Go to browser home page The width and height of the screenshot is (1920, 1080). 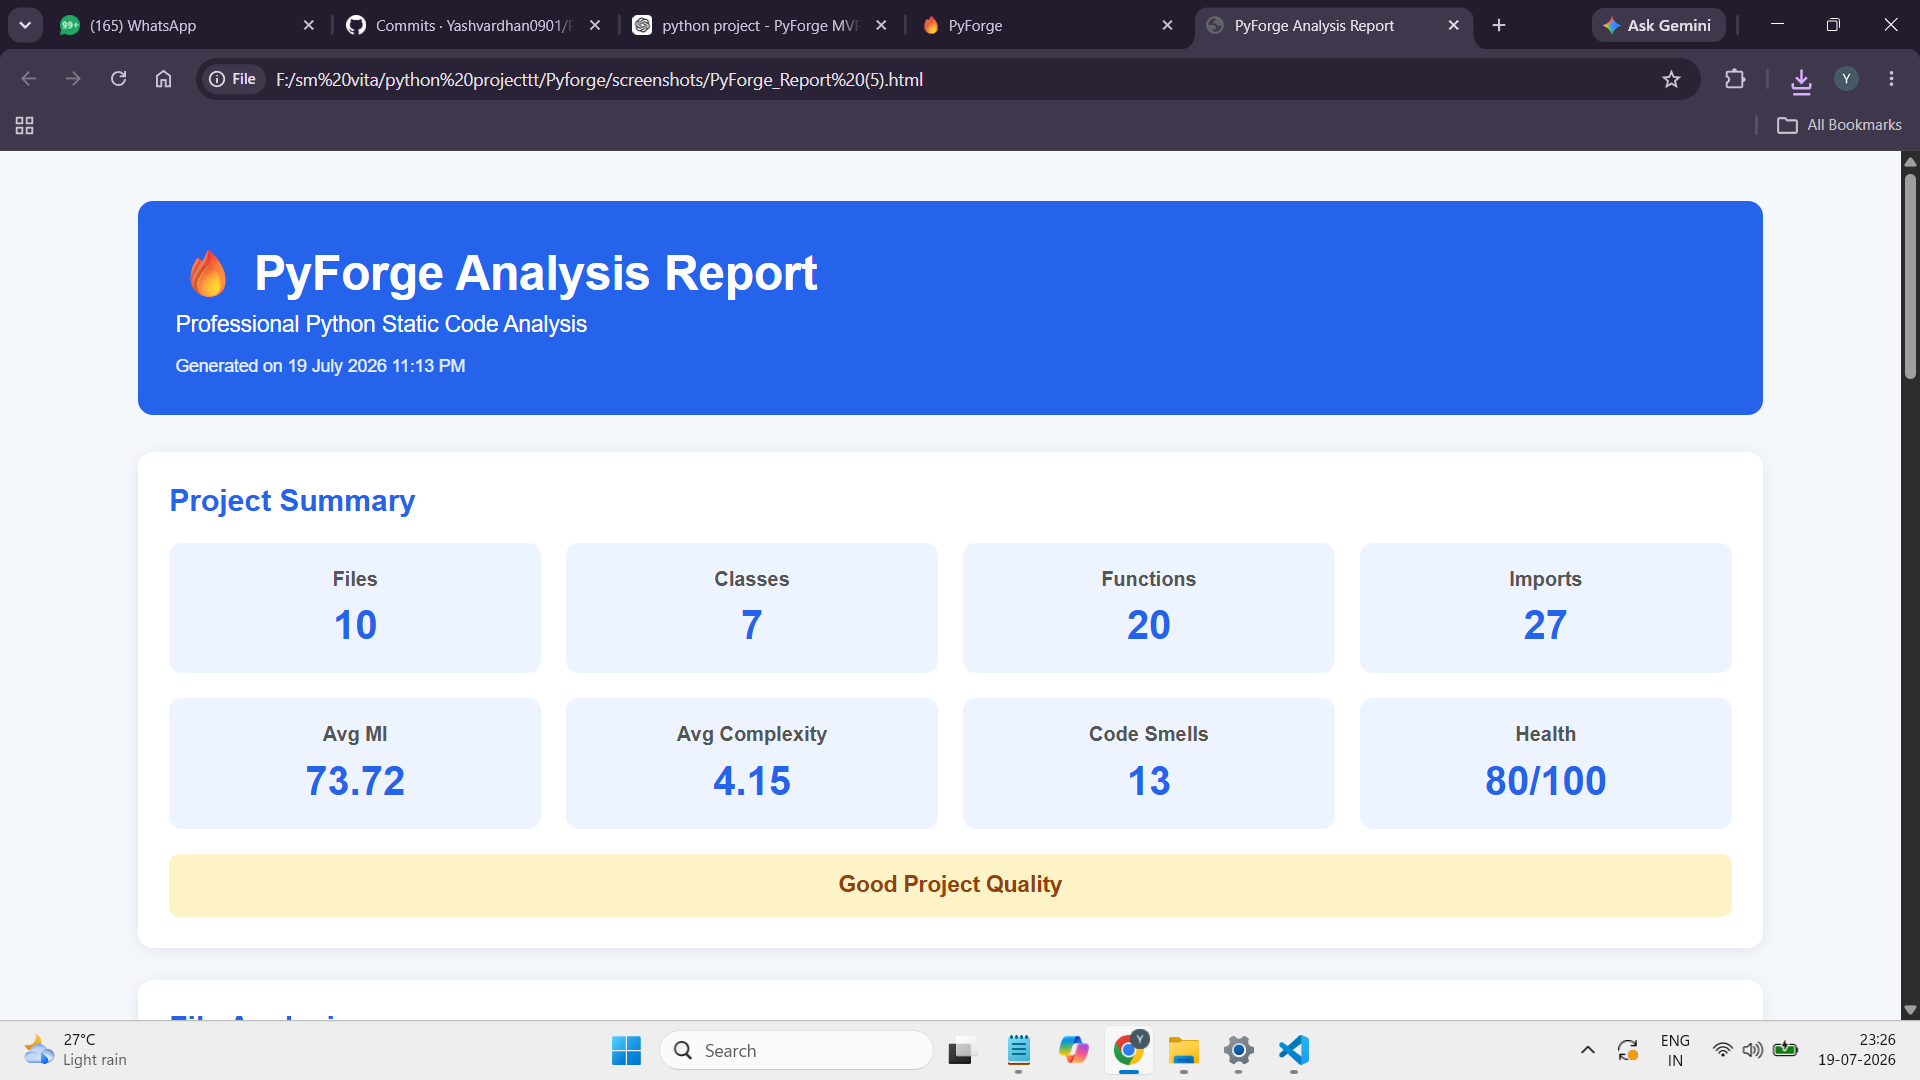163,79
